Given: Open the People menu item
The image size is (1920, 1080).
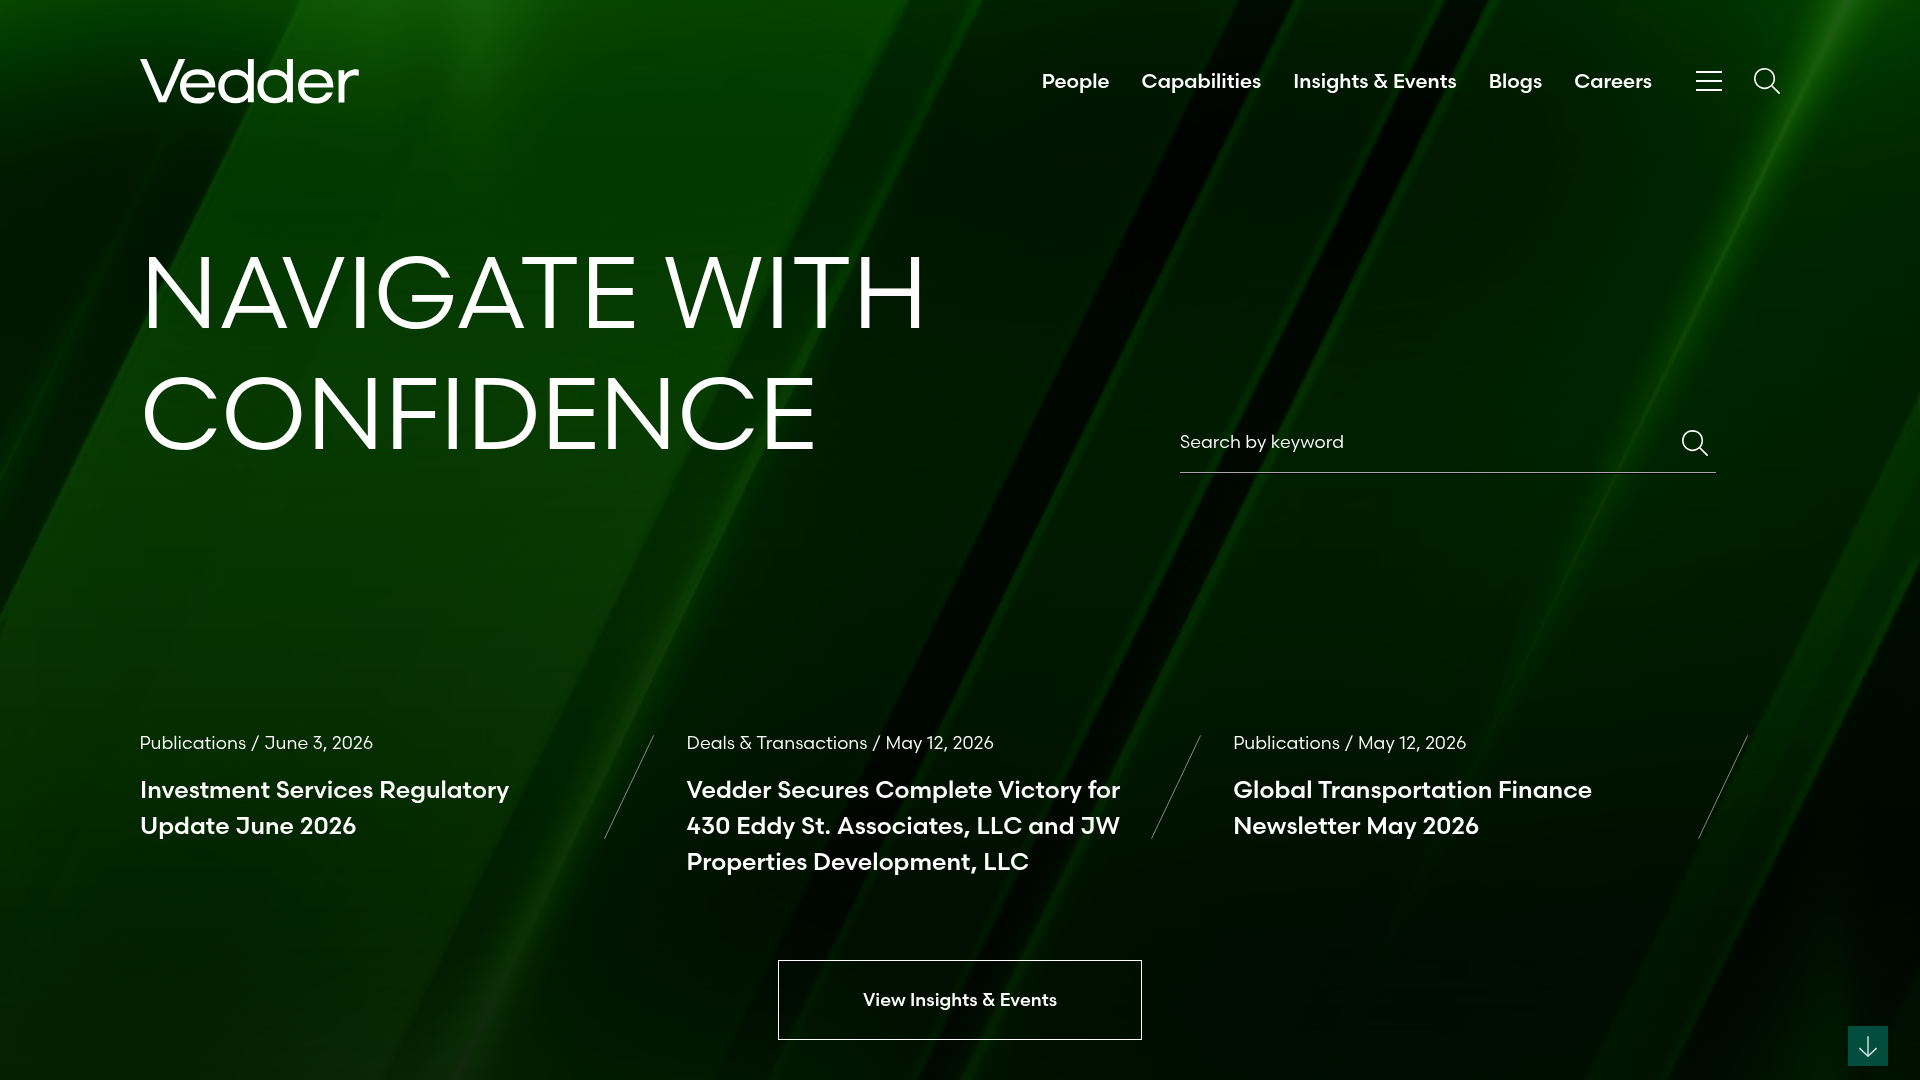Looking at the screenshot, I should [x=1075, y=81].
